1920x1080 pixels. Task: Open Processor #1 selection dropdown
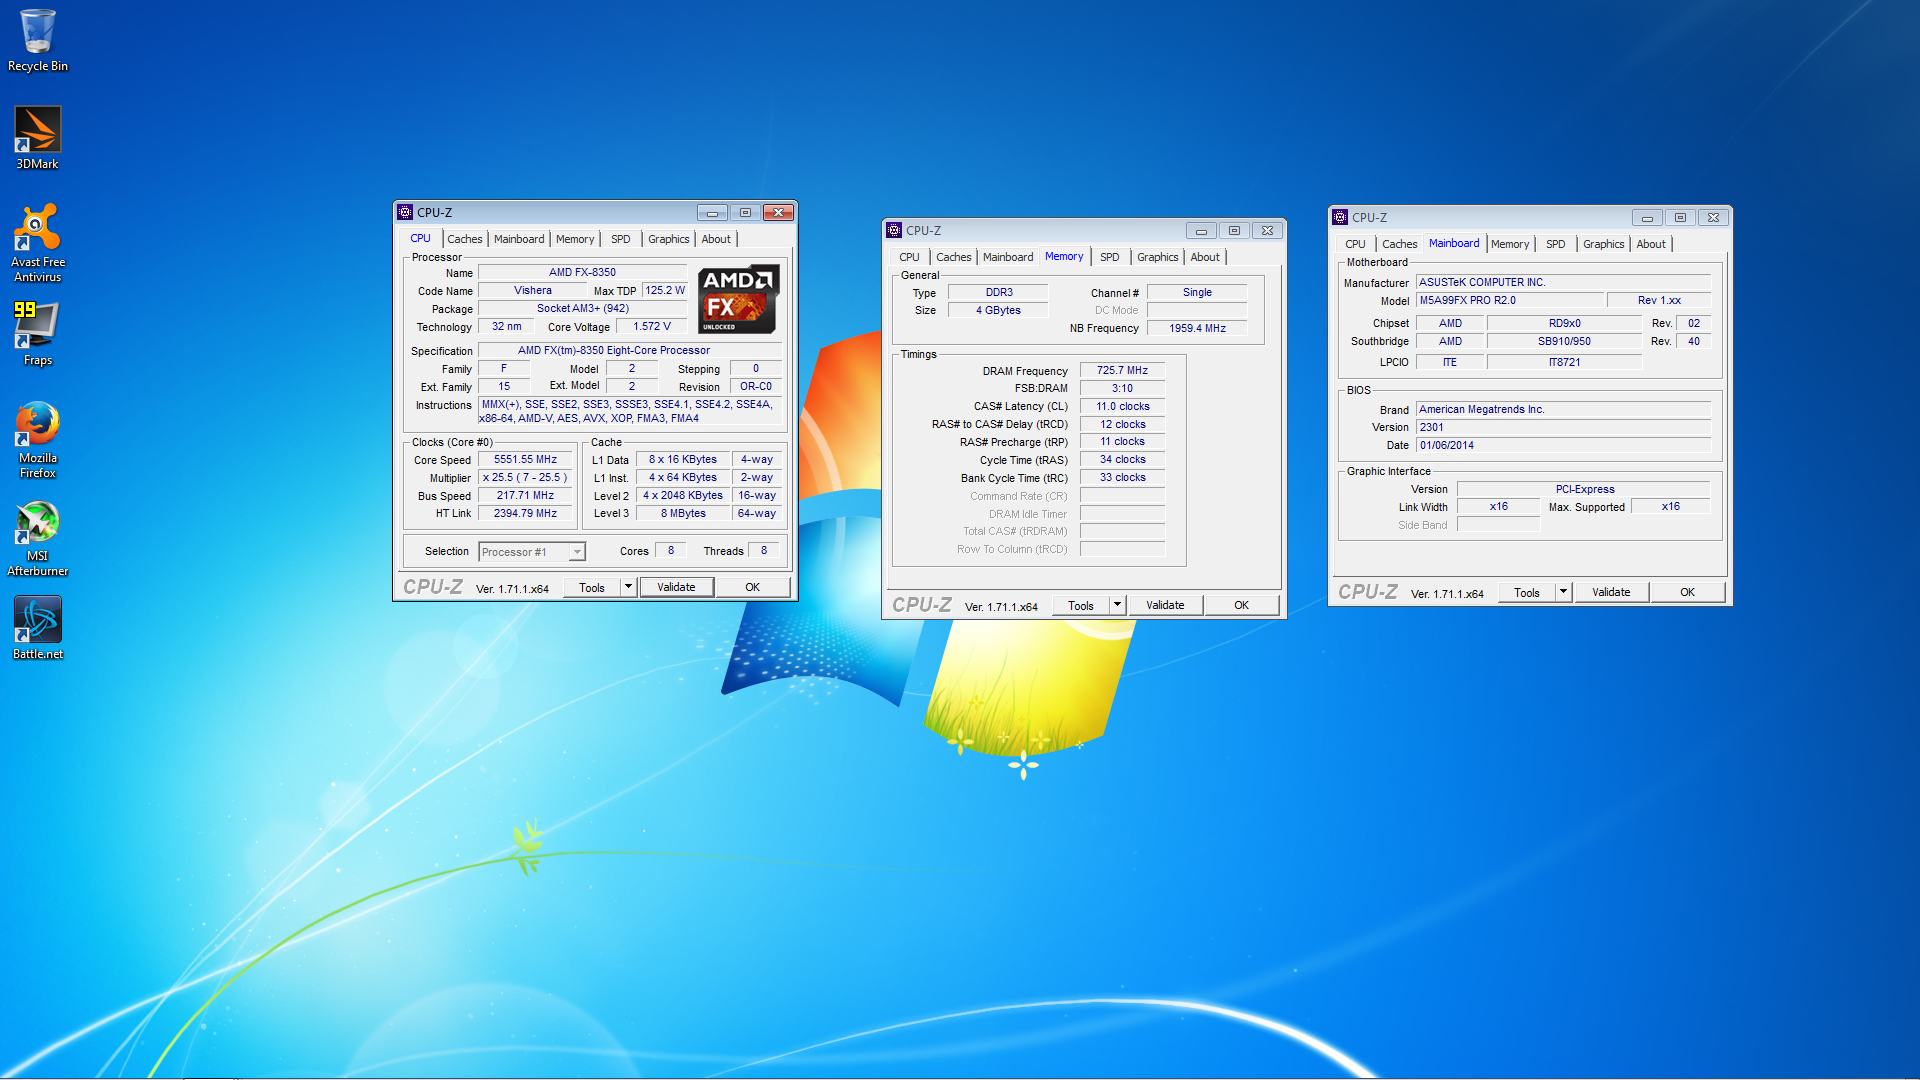pos(577,552)
